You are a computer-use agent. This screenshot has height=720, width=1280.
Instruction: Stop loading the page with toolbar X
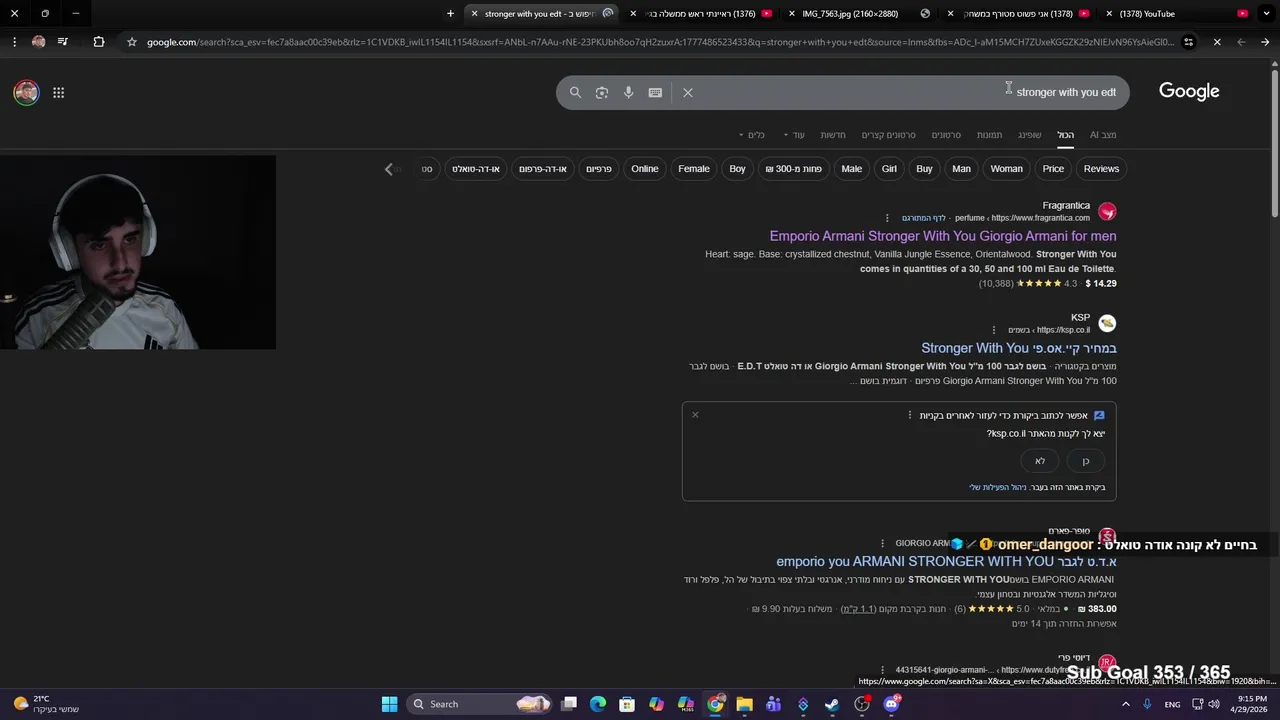coord(1217,42)
